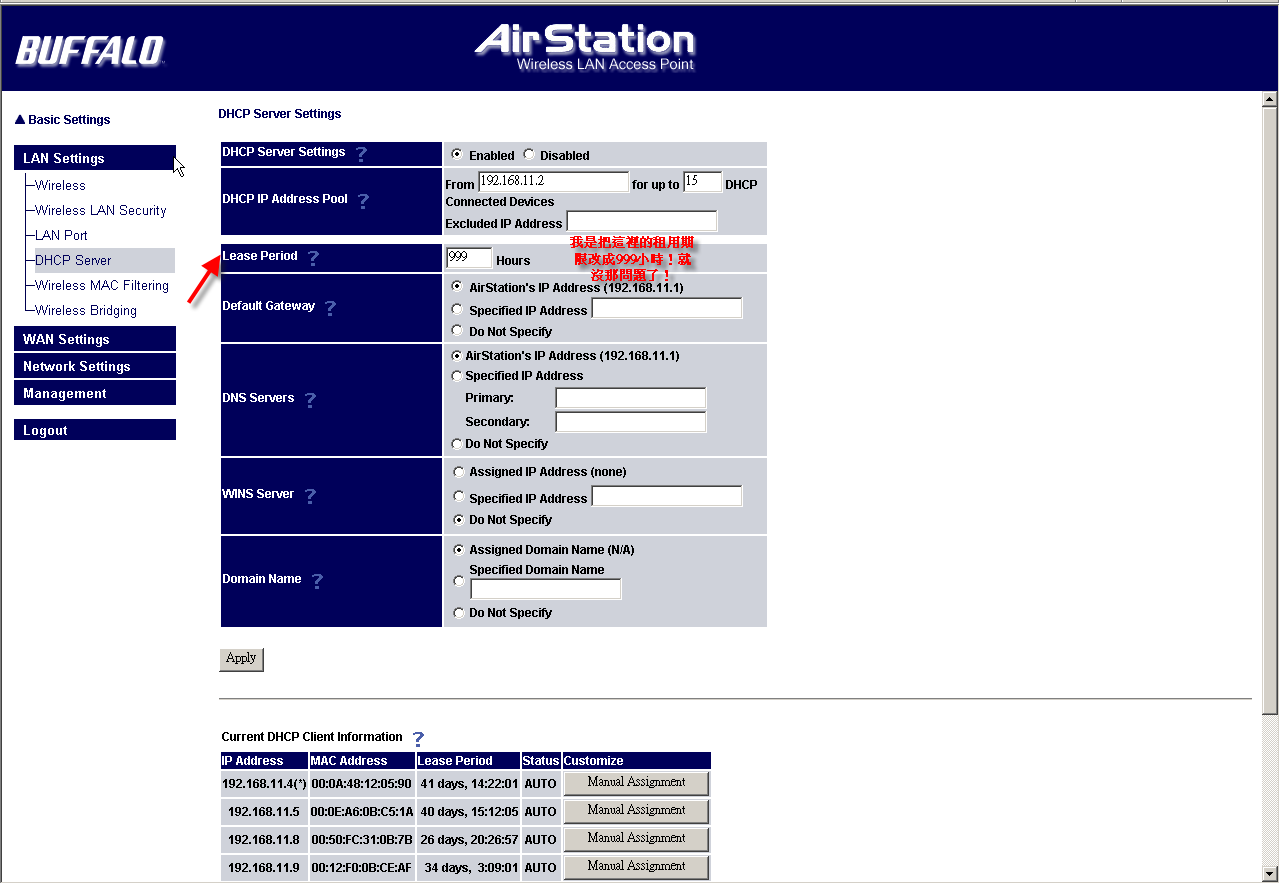Open Wireless MAC Filtering page

(x=102, y=285)
